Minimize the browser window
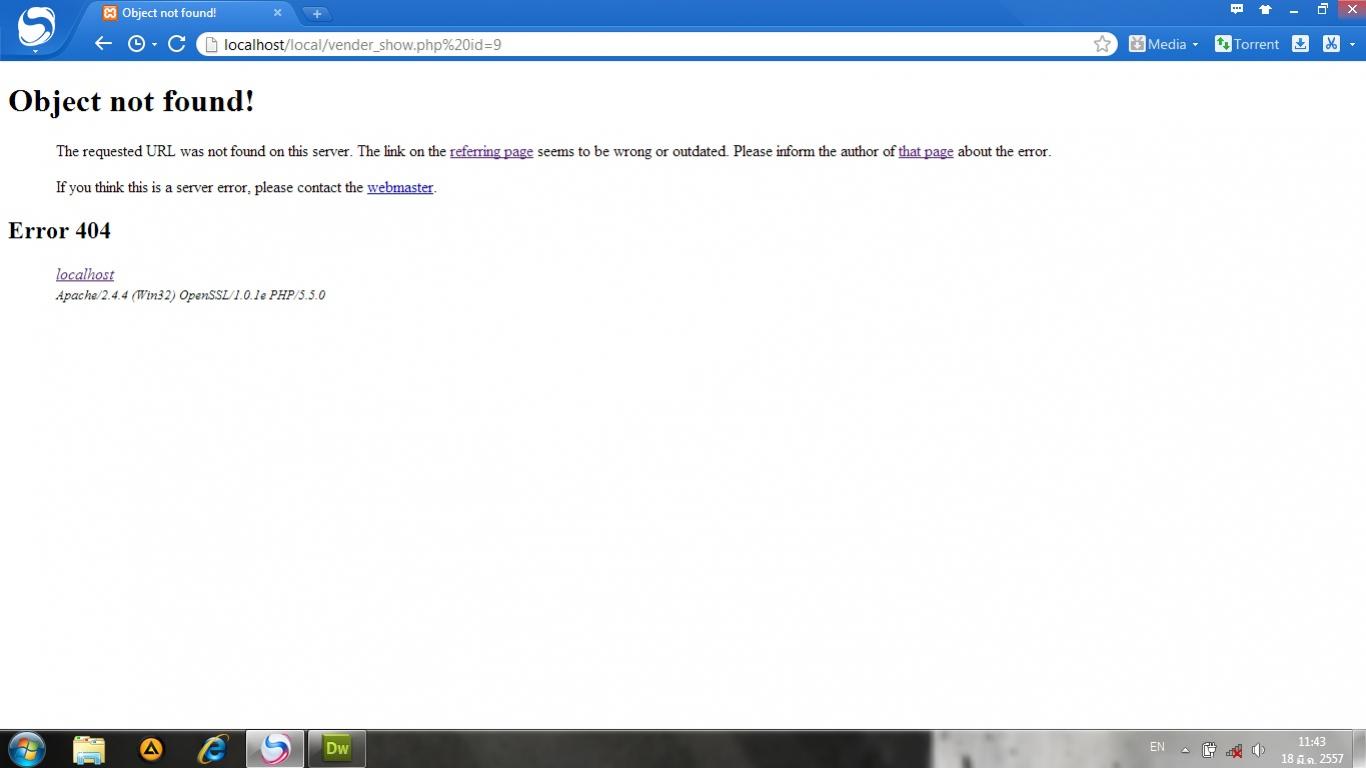The width and height of the screenshot is (1366, 768). point(1293,10)
